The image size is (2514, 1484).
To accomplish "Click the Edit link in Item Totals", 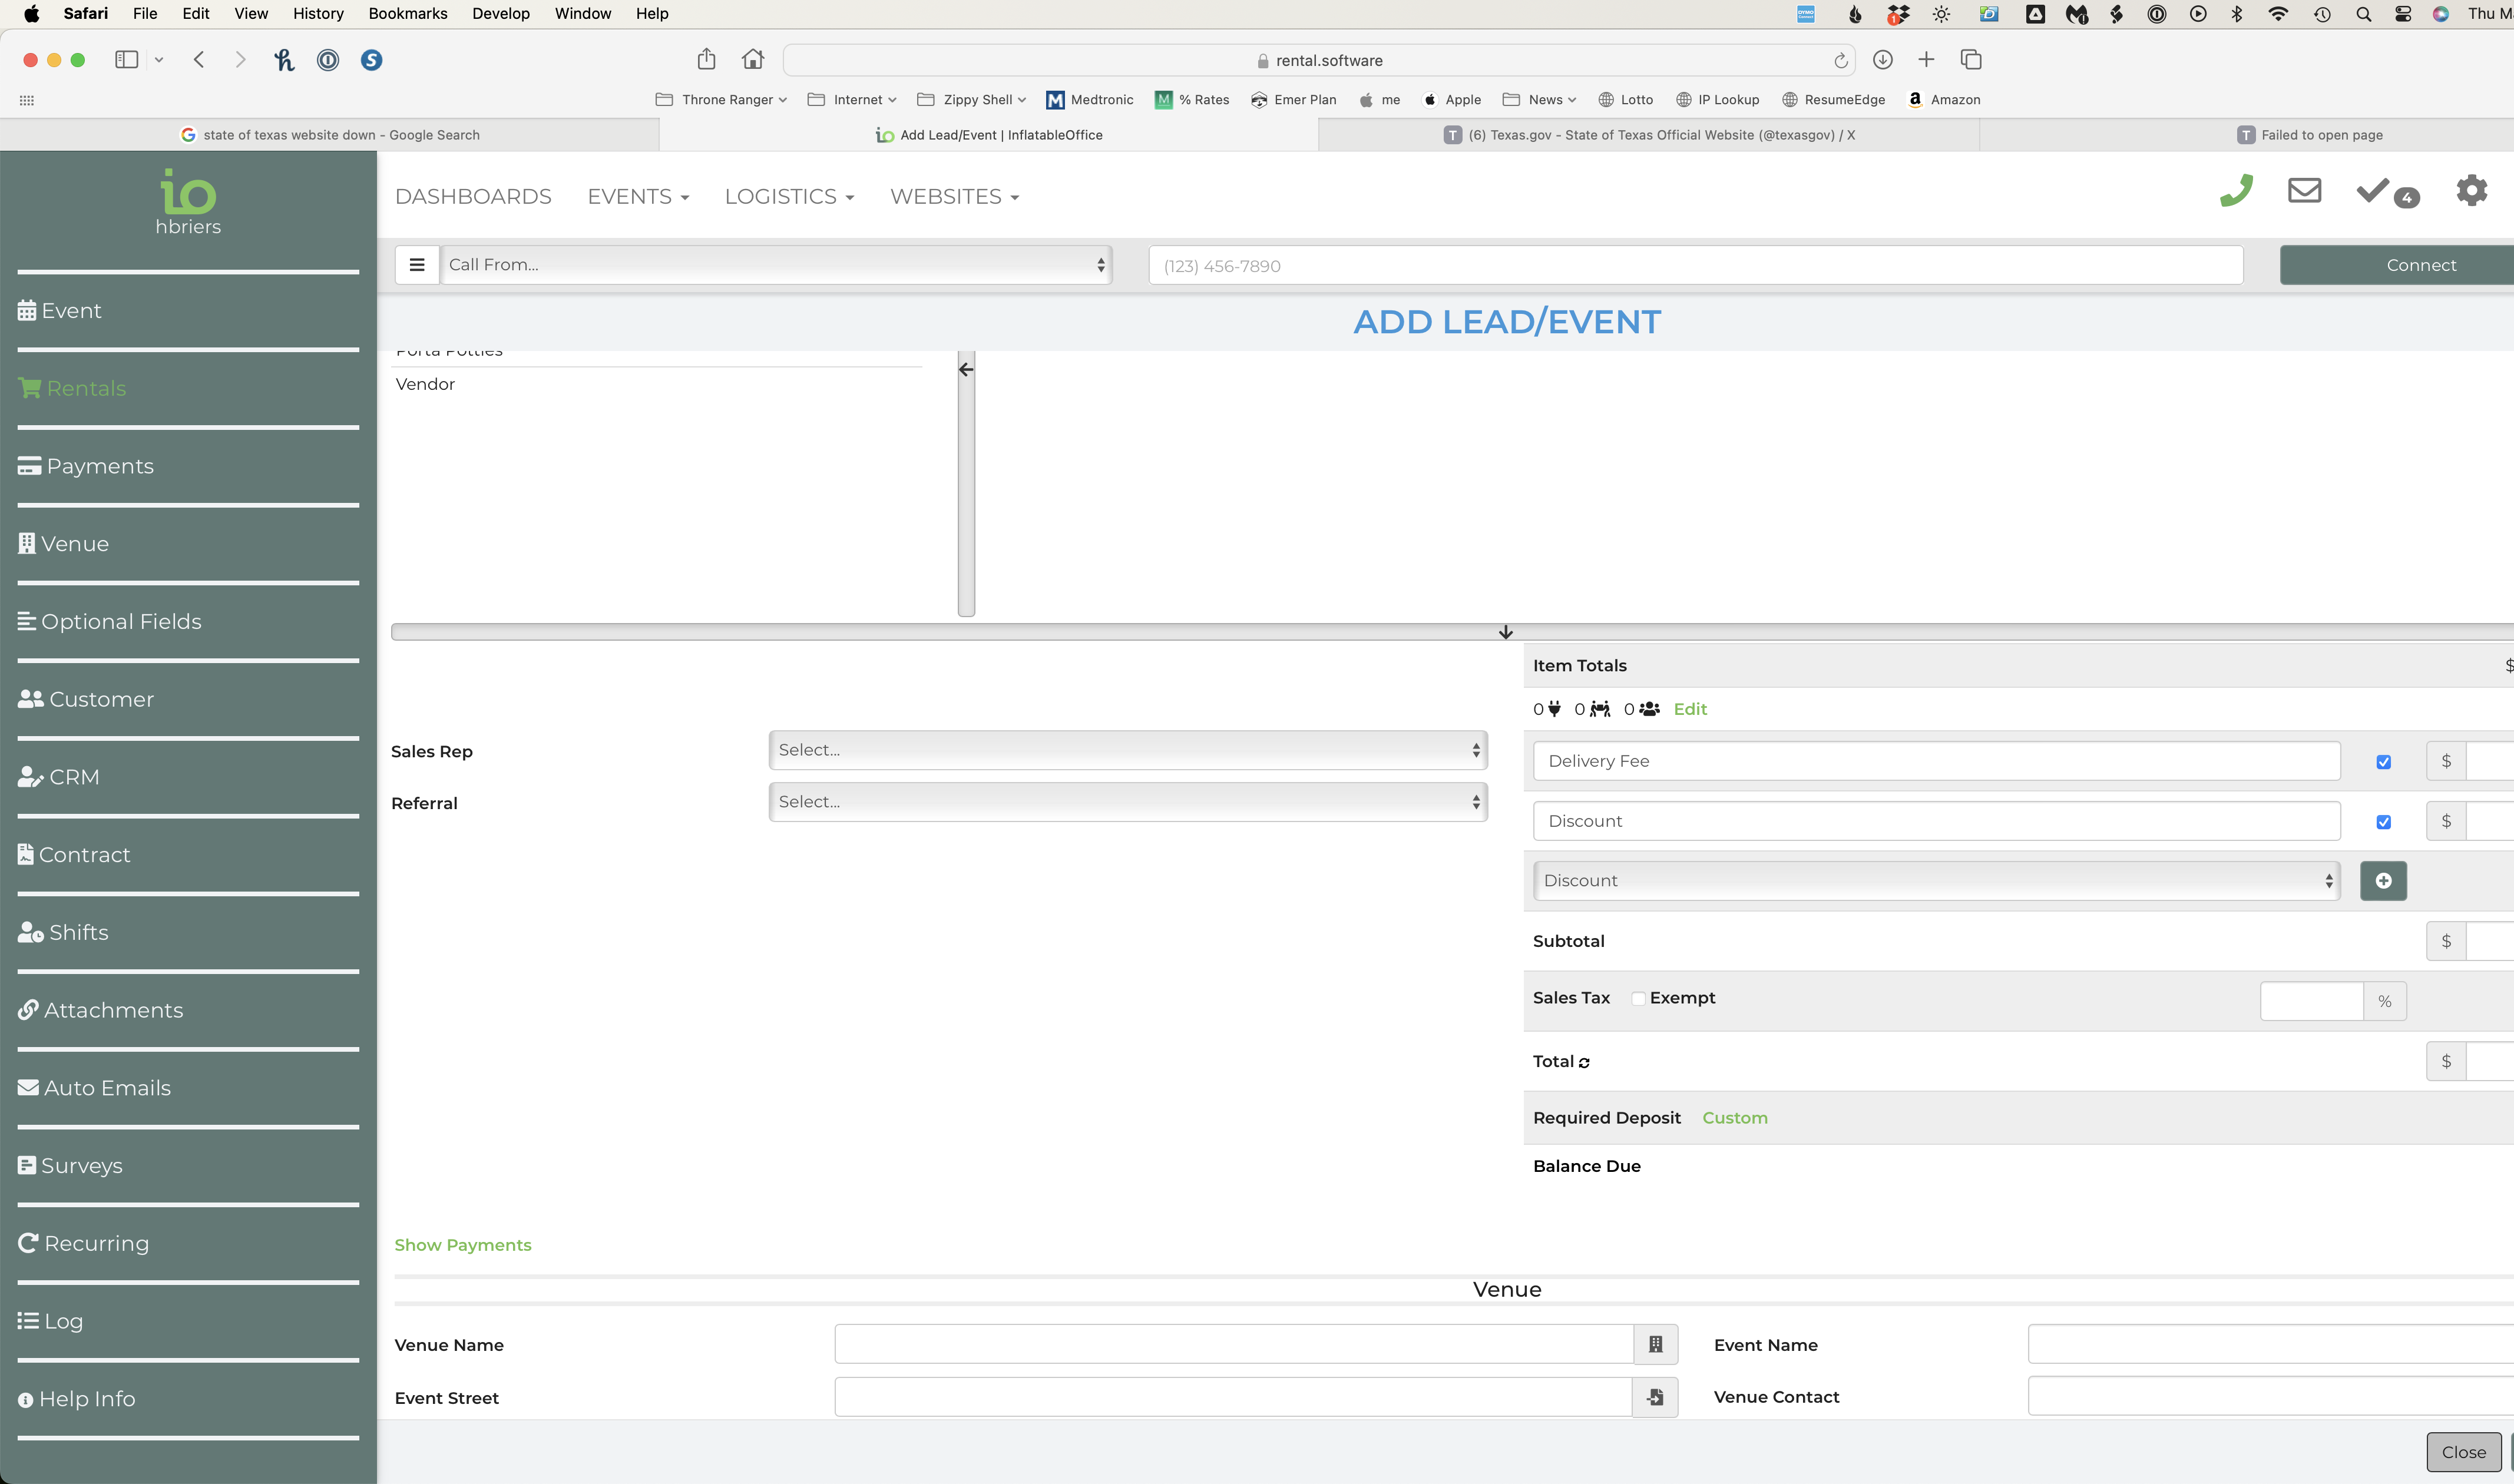I will coord(1690,709).
